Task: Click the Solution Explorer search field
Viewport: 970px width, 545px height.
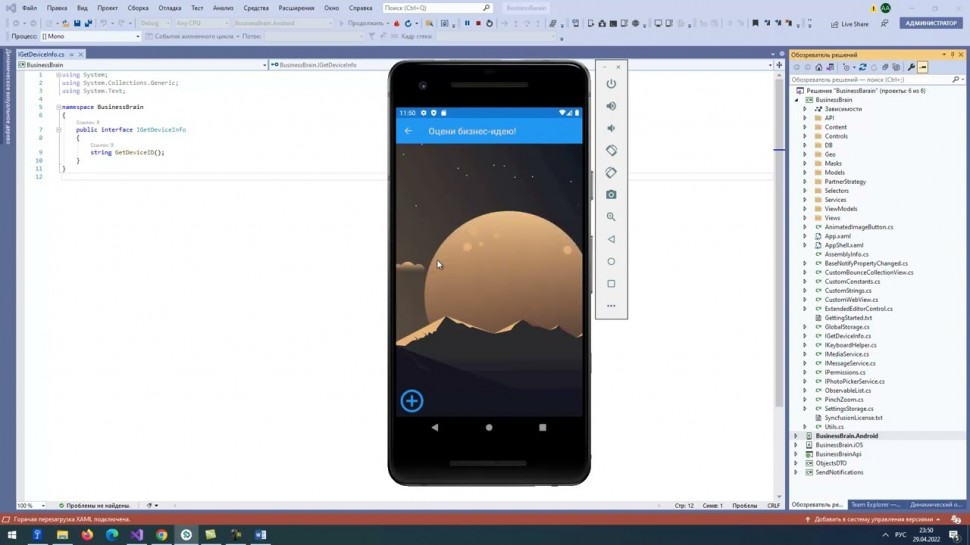Action: coord(870,79)
